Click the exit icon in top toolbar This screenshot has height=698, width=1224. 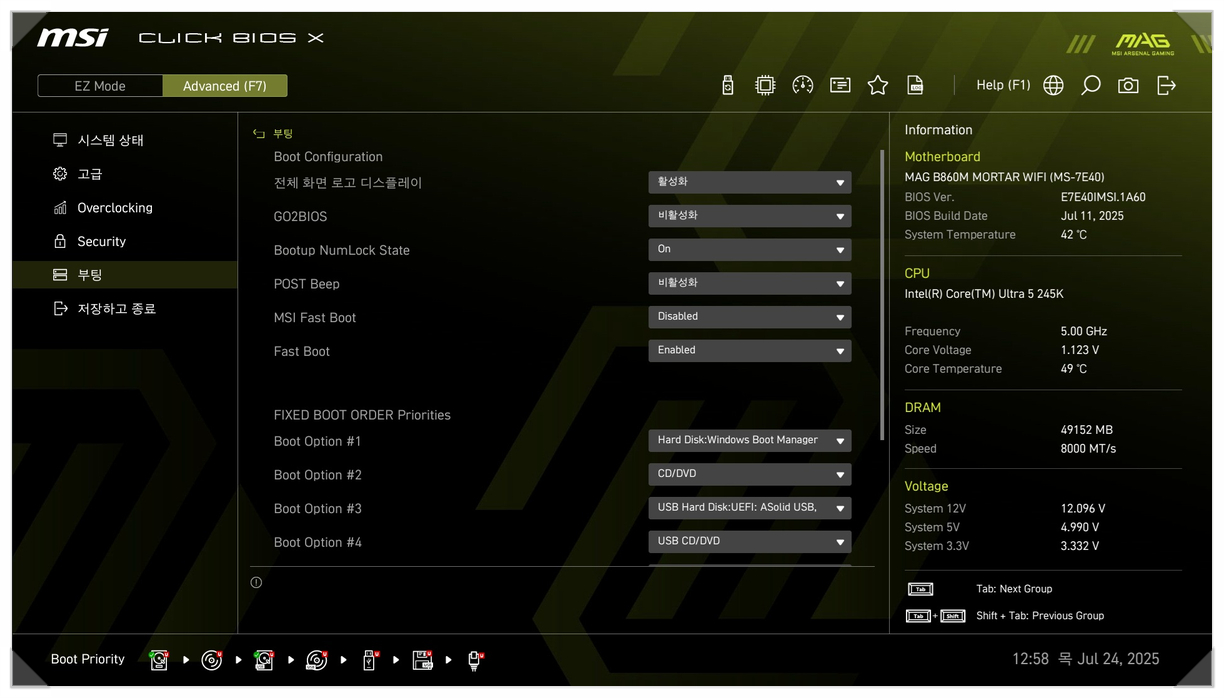[x=1166, y=86]
